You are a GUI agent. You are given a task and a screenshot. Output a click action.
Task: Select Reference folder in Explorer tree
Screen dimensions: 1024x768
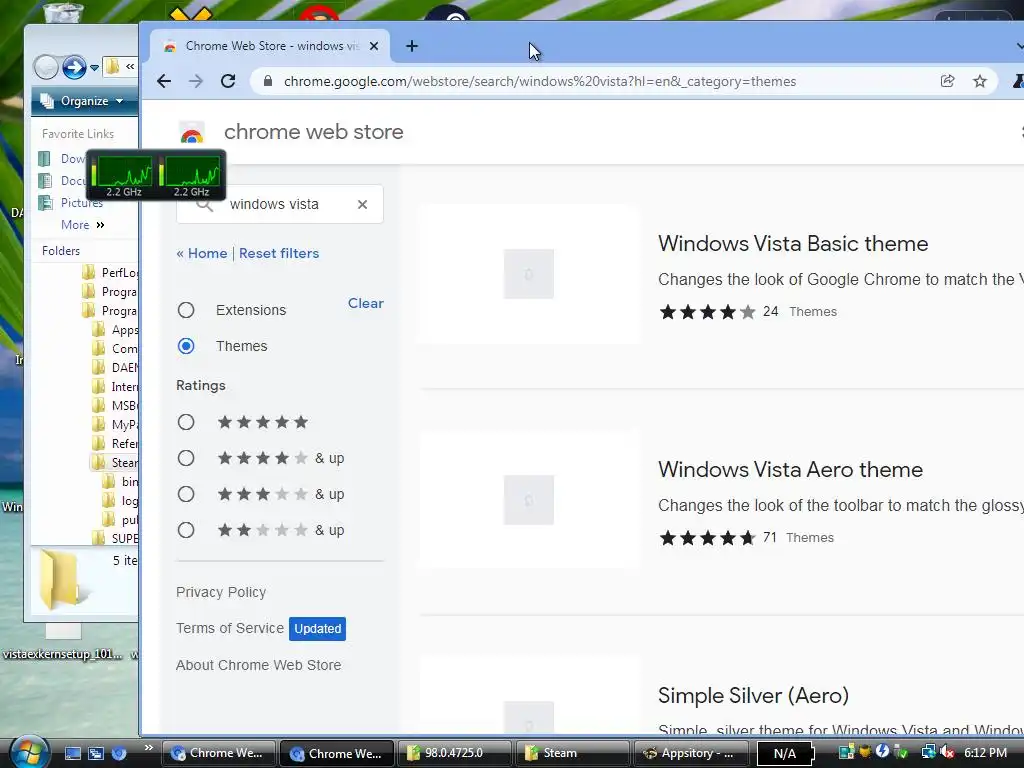pos(115,444)
